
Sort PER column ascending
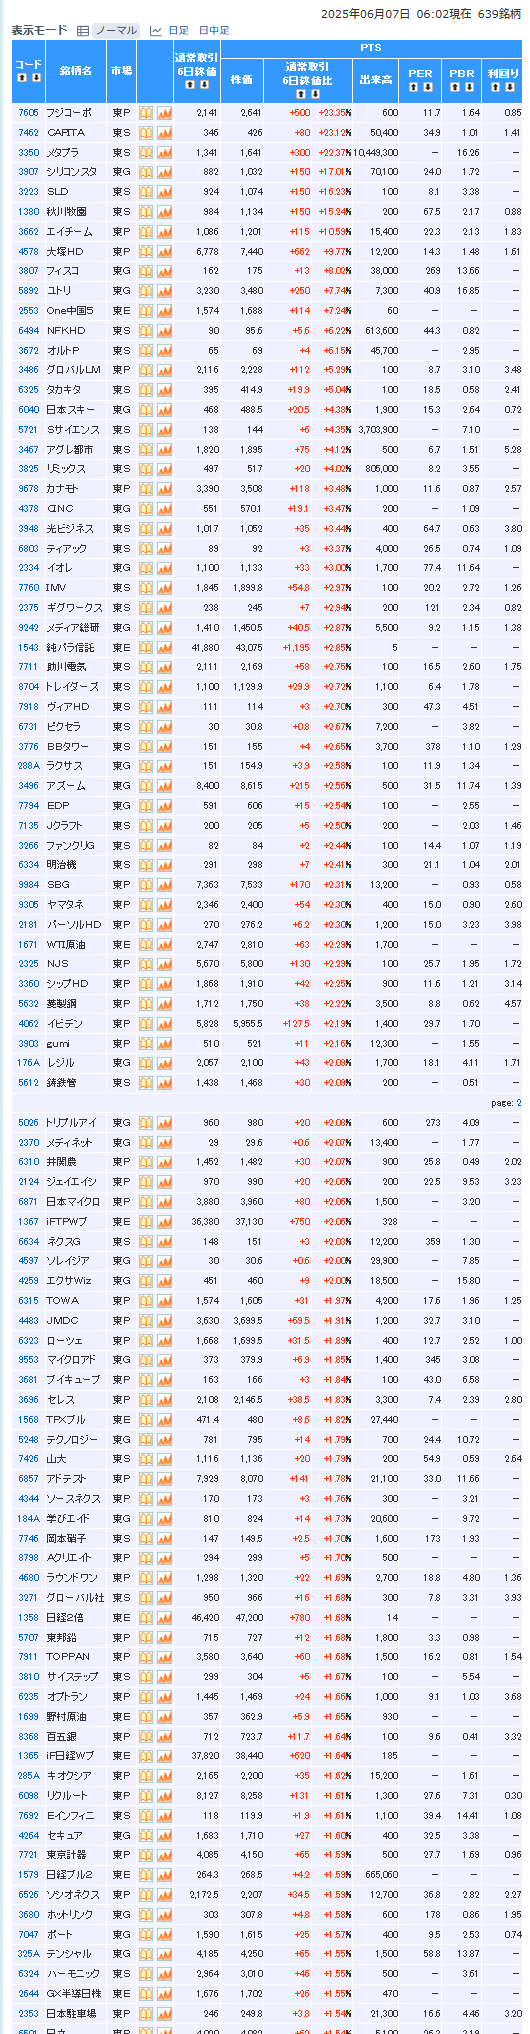pyautogui.click(x=413, y=87)
